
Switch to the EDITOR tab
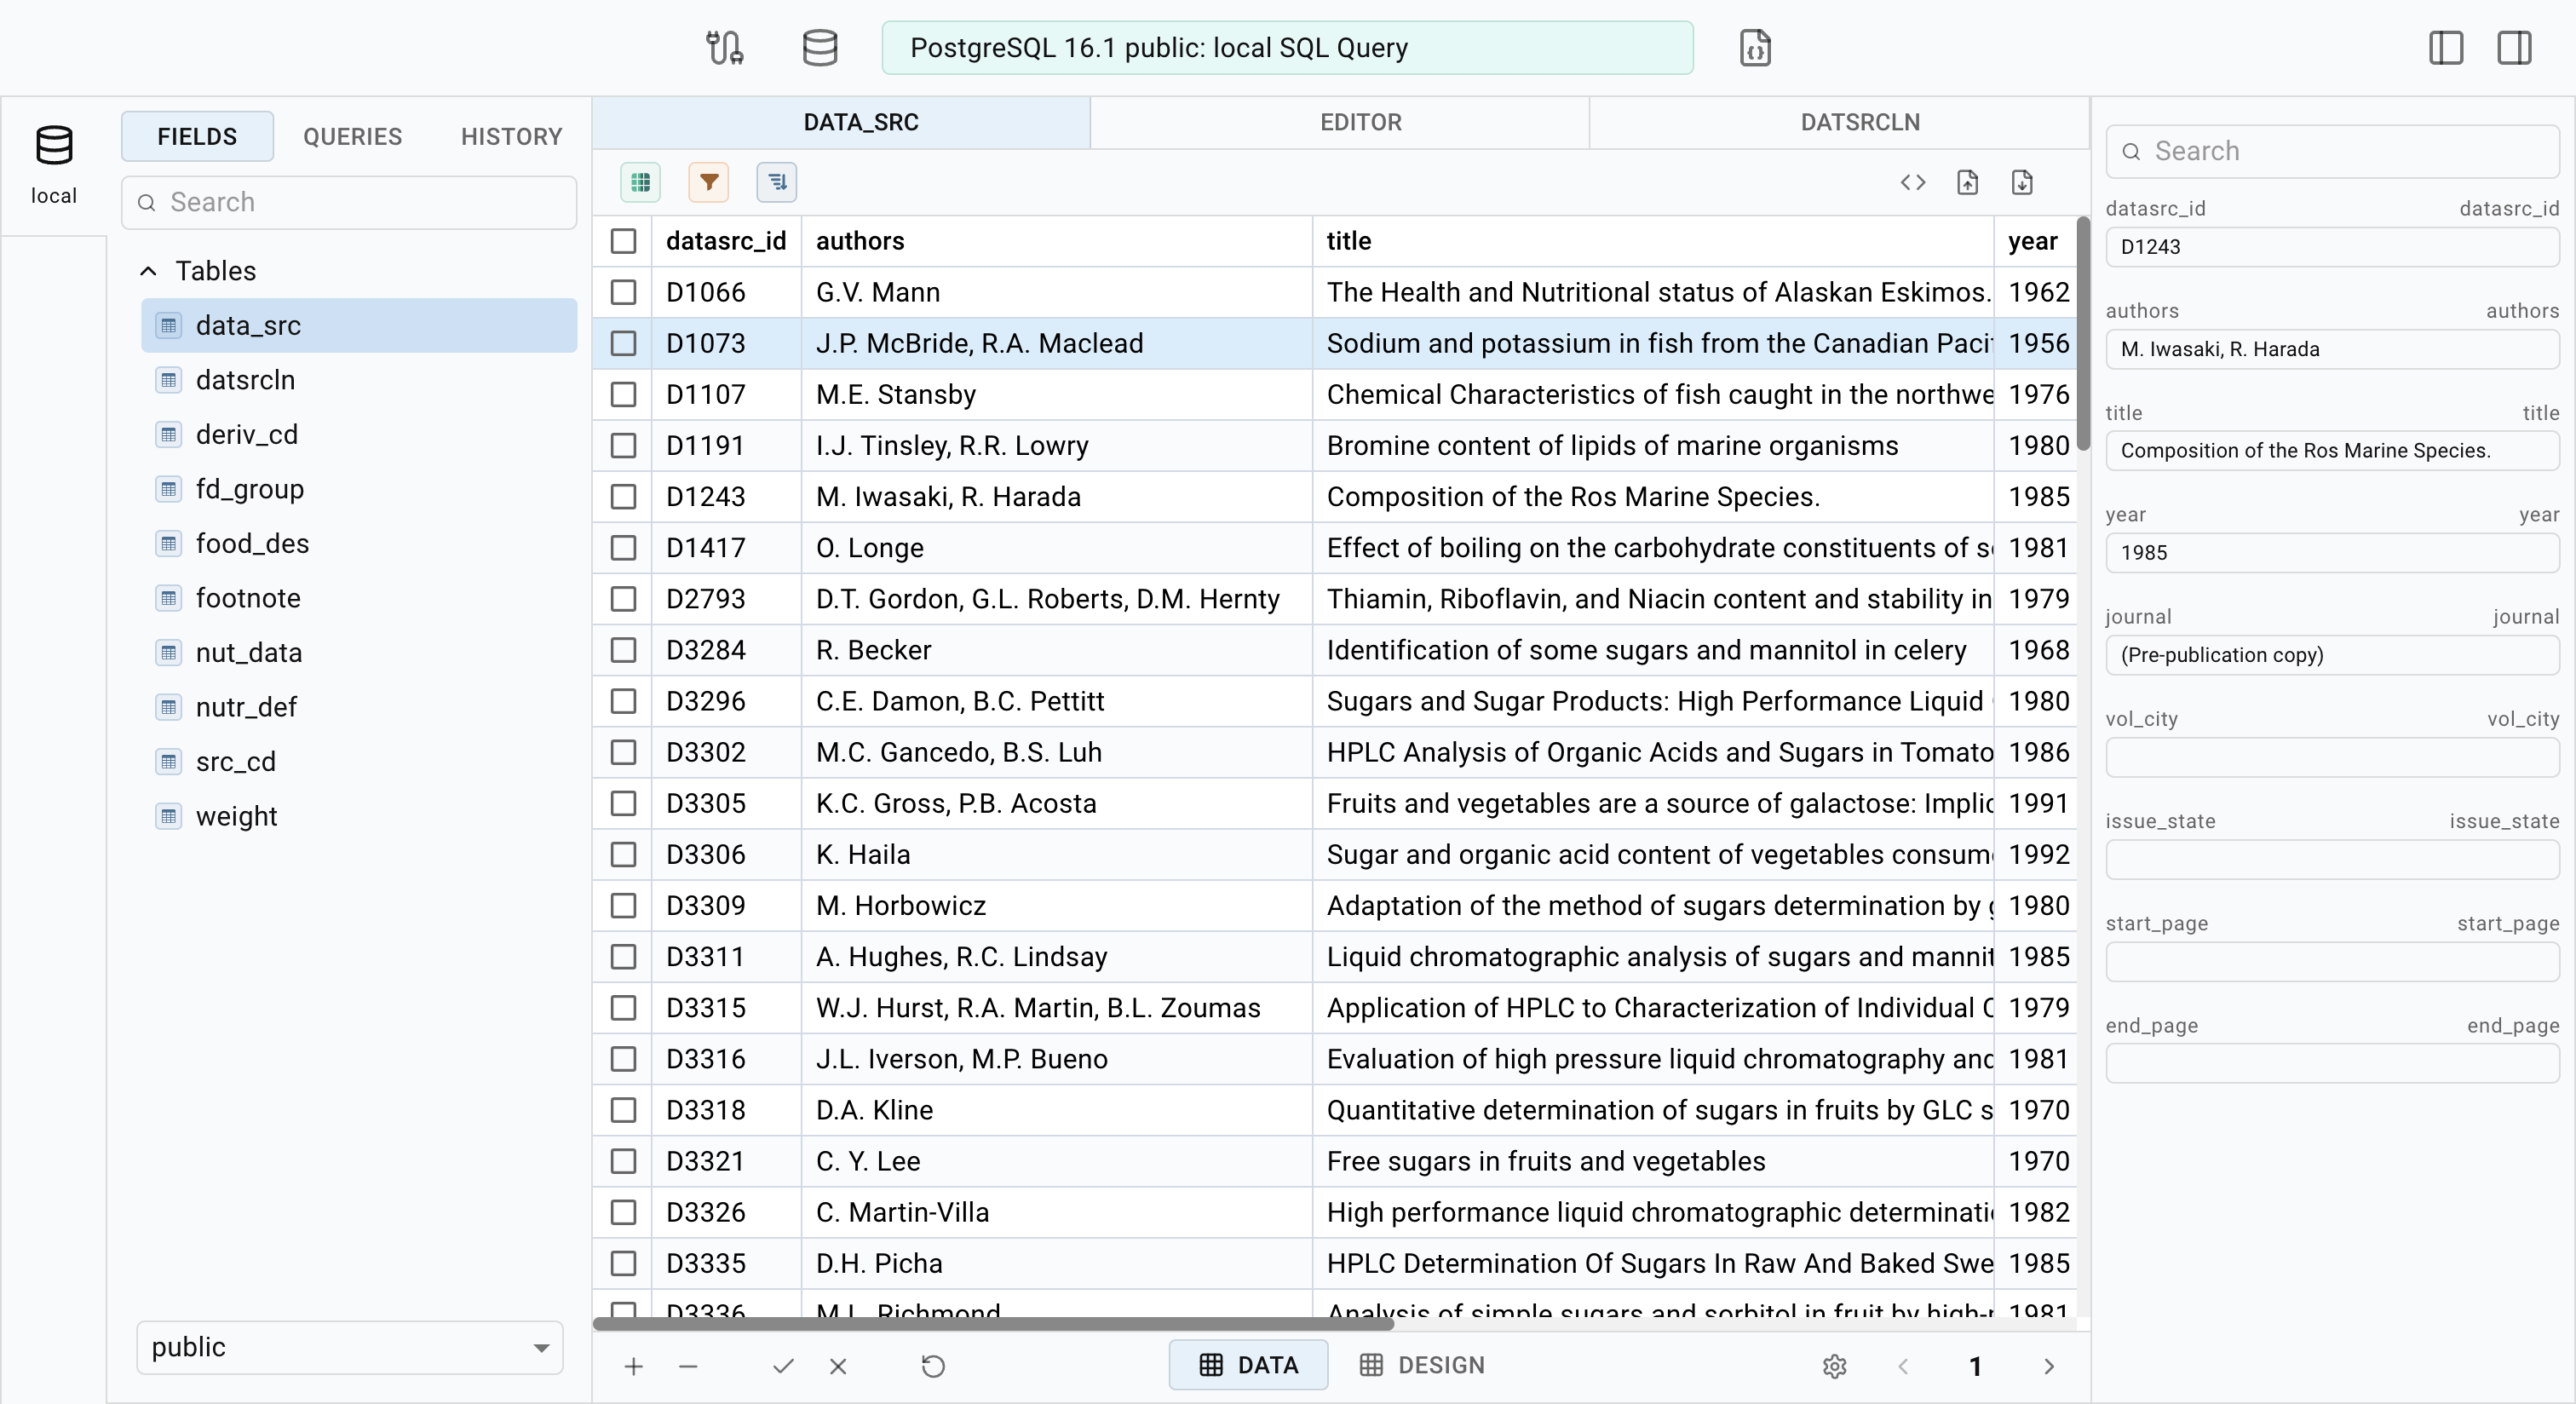tap(1360, 122)
